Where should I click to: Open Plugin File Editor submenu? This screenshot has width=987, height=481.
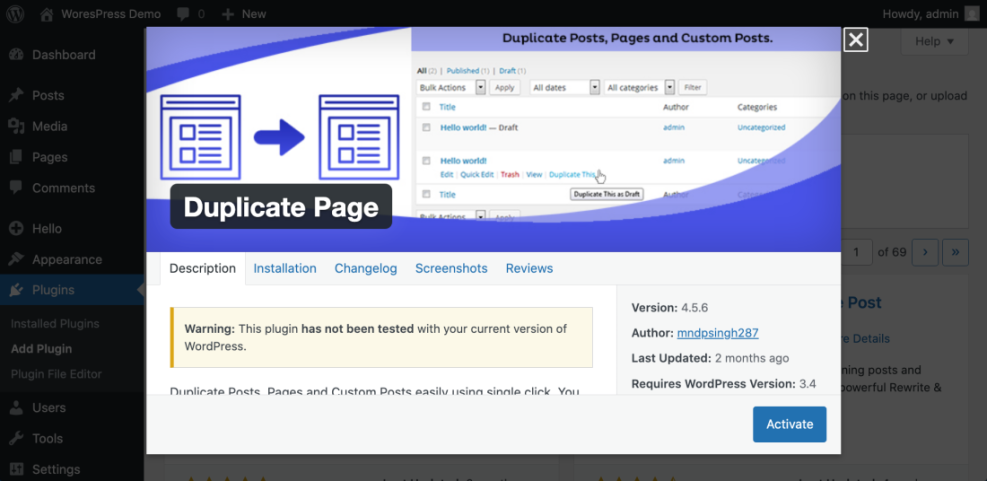tap(56, 374)
